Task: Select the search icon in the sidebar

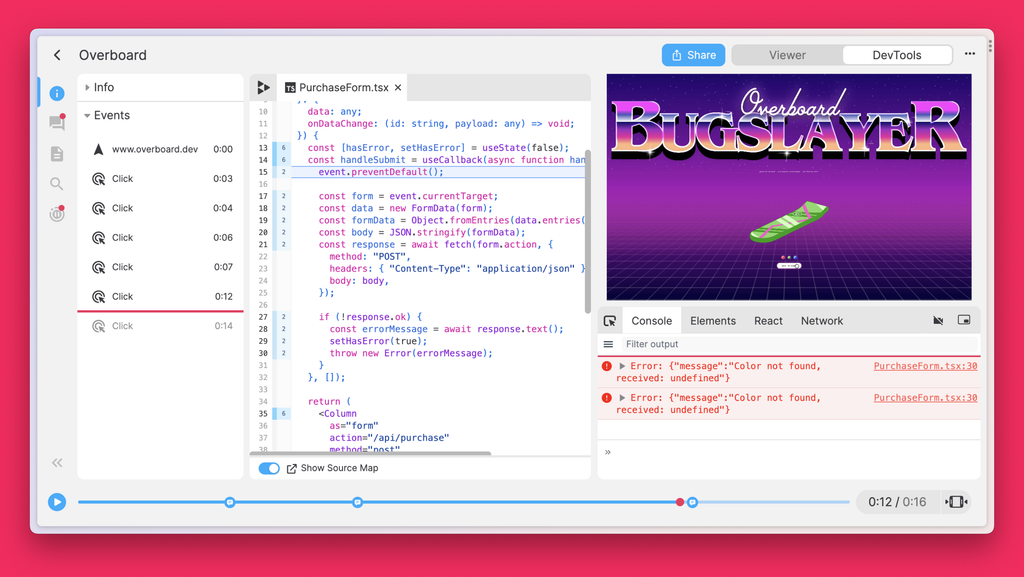Action: tap(57, 184)
